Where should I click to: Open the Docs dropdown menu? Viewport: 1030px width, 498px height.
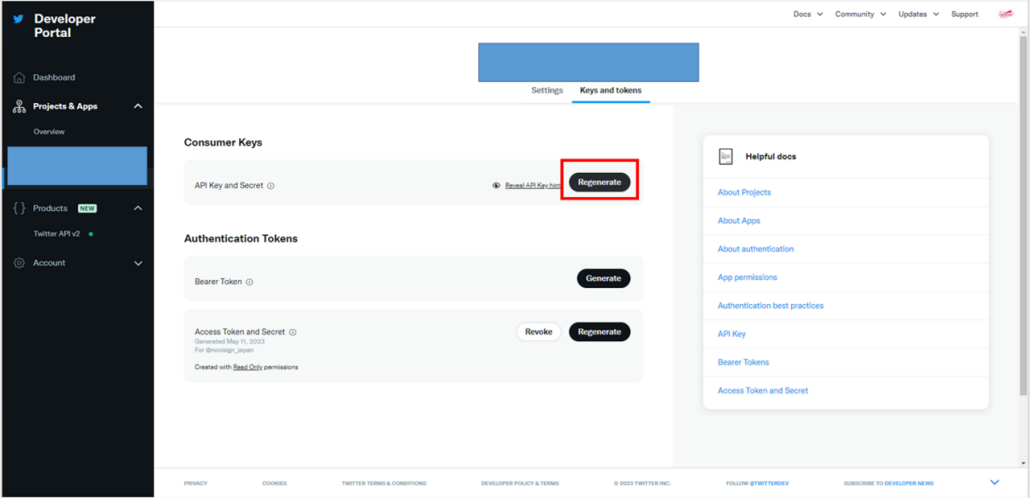click(808, 14)
